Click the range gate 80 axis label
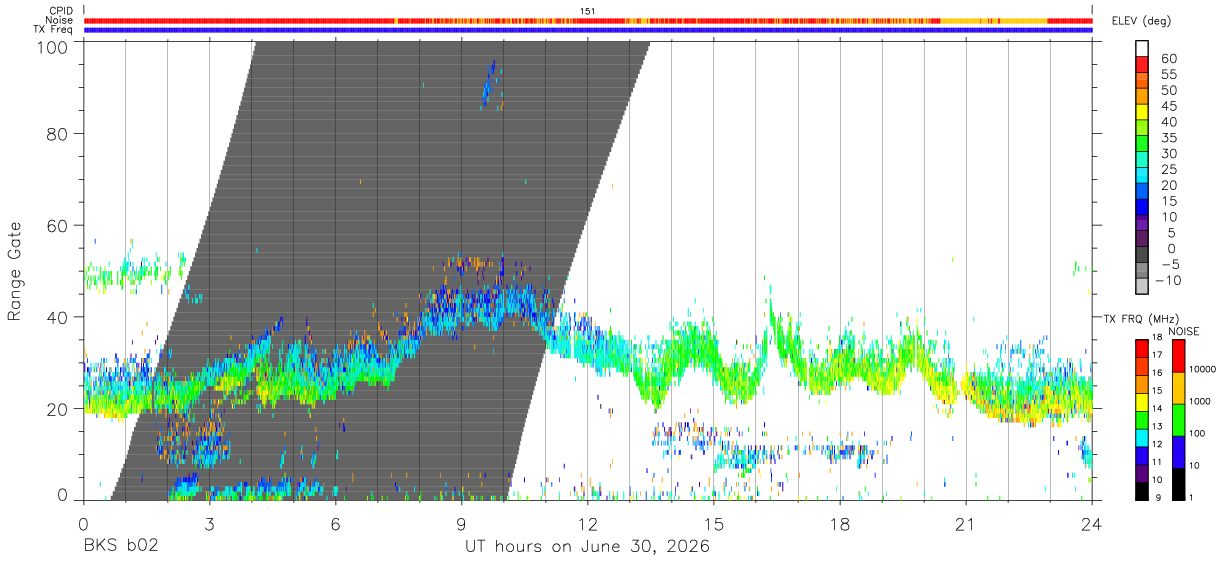The width and height of the screenshot is (1228, 567). point(58,133)
